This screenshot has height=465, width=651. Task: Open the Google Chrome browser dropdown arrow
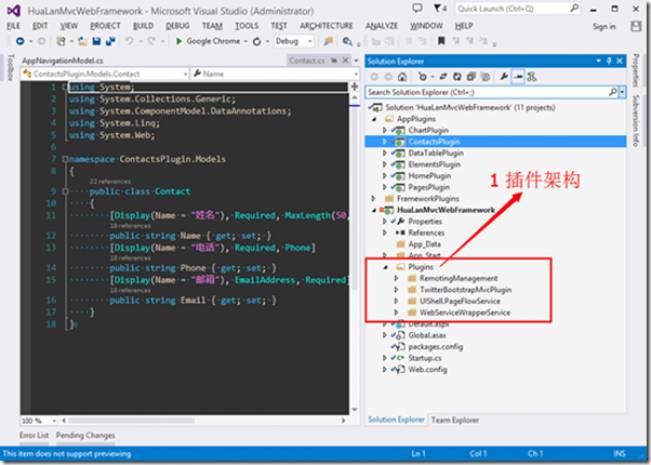coord(246,41)
